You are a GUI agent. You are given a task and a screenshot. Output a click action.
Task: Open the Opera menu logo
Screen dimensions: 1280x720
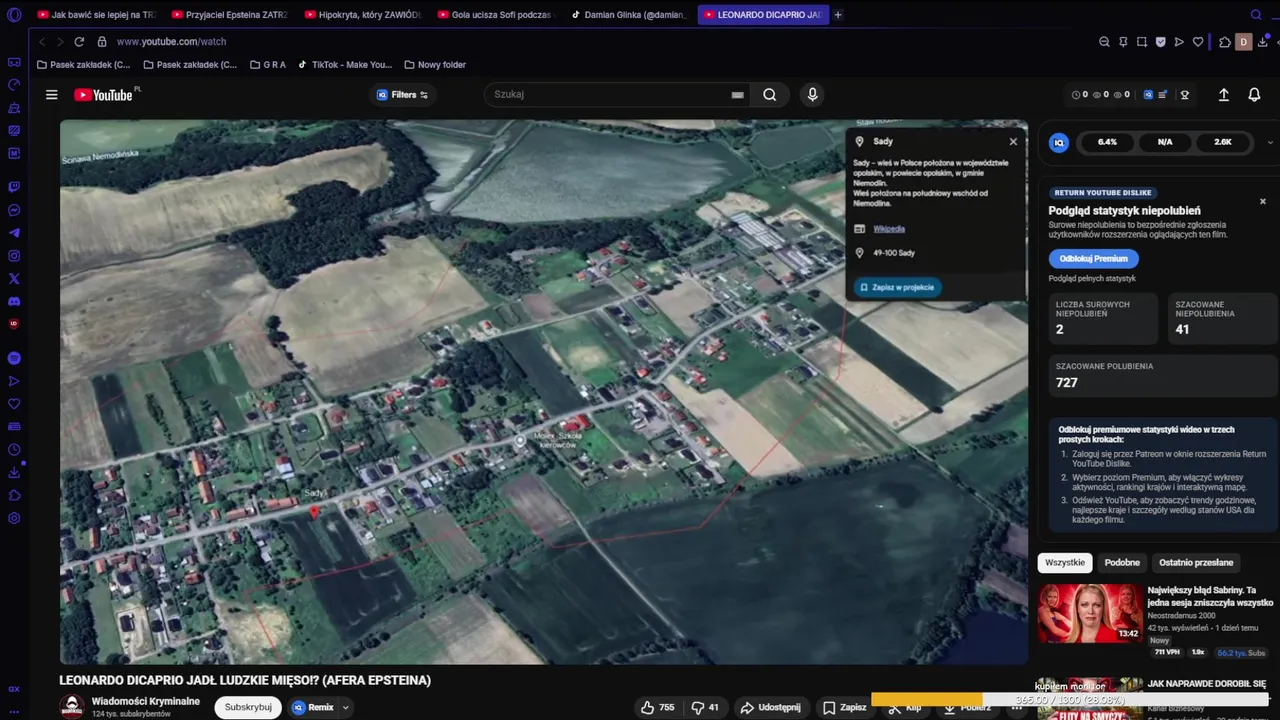click(x=14, y=15)
